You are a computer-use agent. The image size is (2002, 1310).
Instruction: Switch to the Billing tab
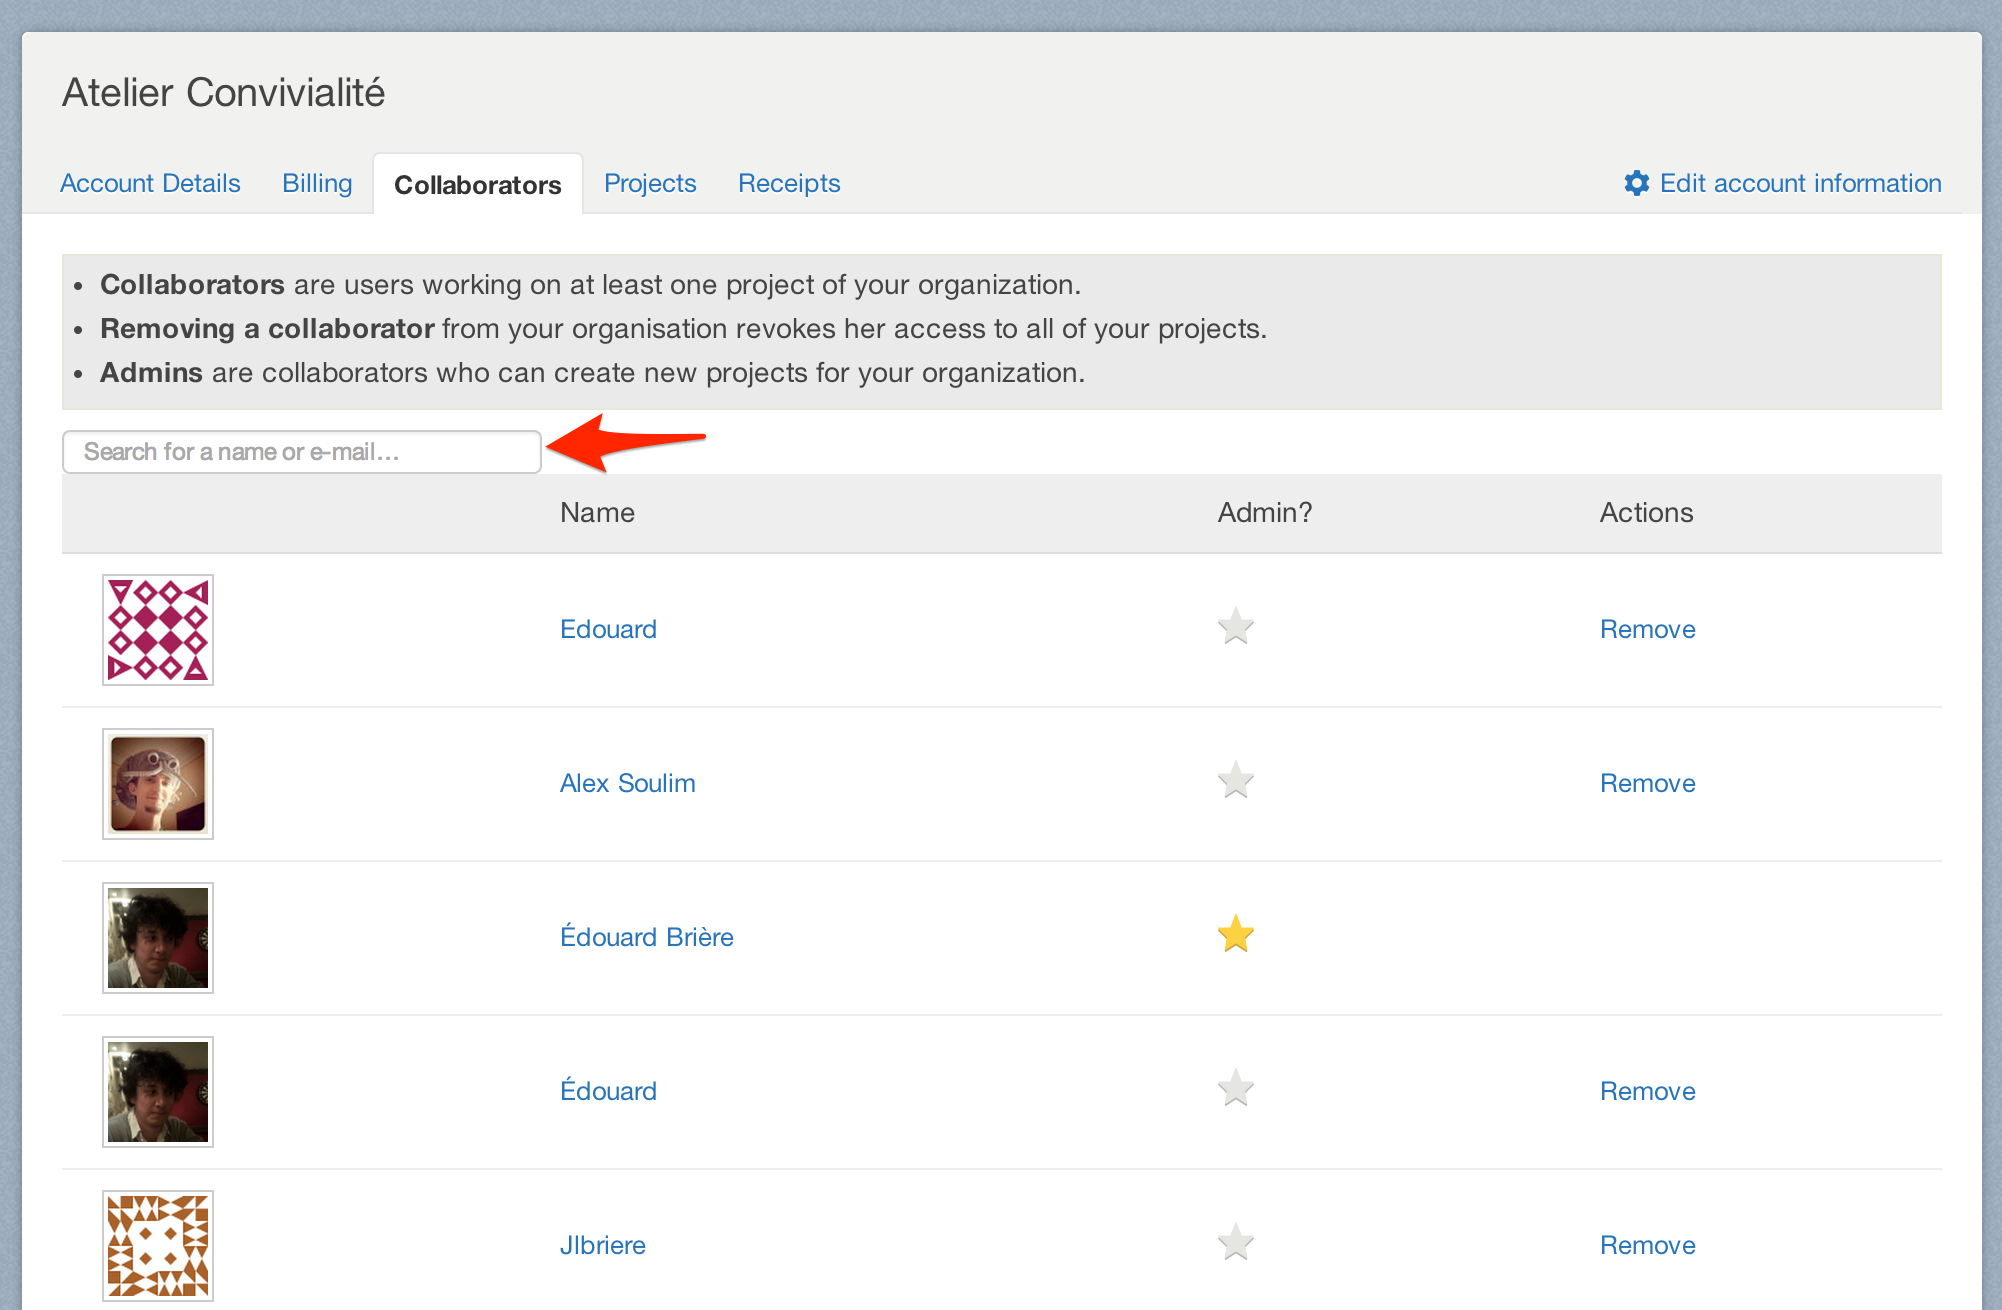pos(317,183)
